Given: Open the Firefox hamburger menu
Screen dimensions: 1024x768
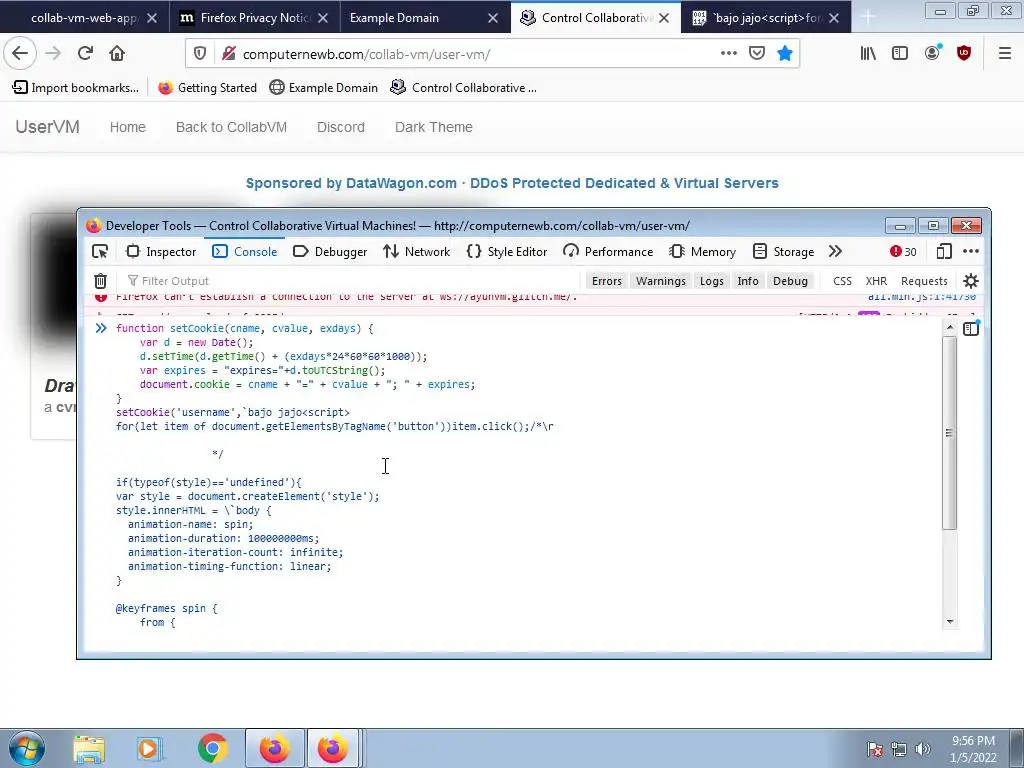Looking at the screenshot, I should tap(1005, 54).
